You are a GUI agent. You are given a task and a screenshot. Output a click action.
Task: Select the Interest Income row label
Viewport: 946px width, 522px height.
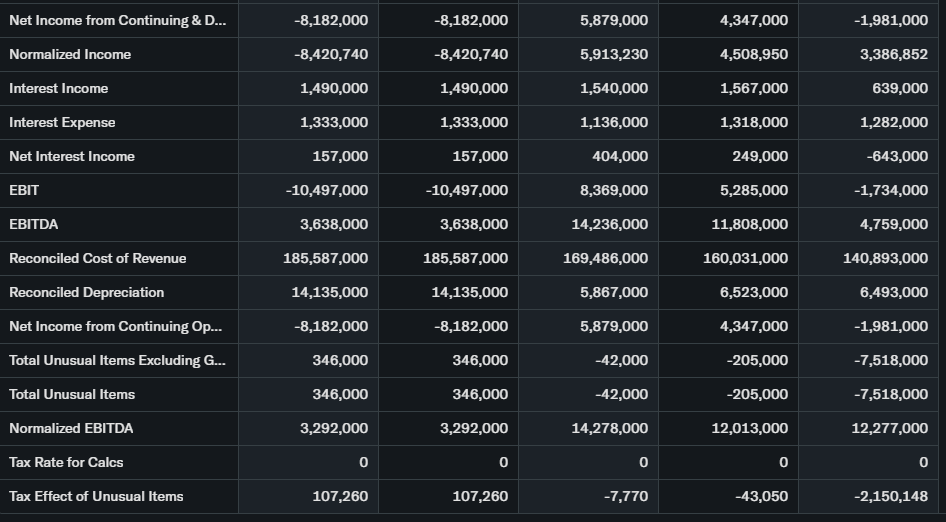58,88
